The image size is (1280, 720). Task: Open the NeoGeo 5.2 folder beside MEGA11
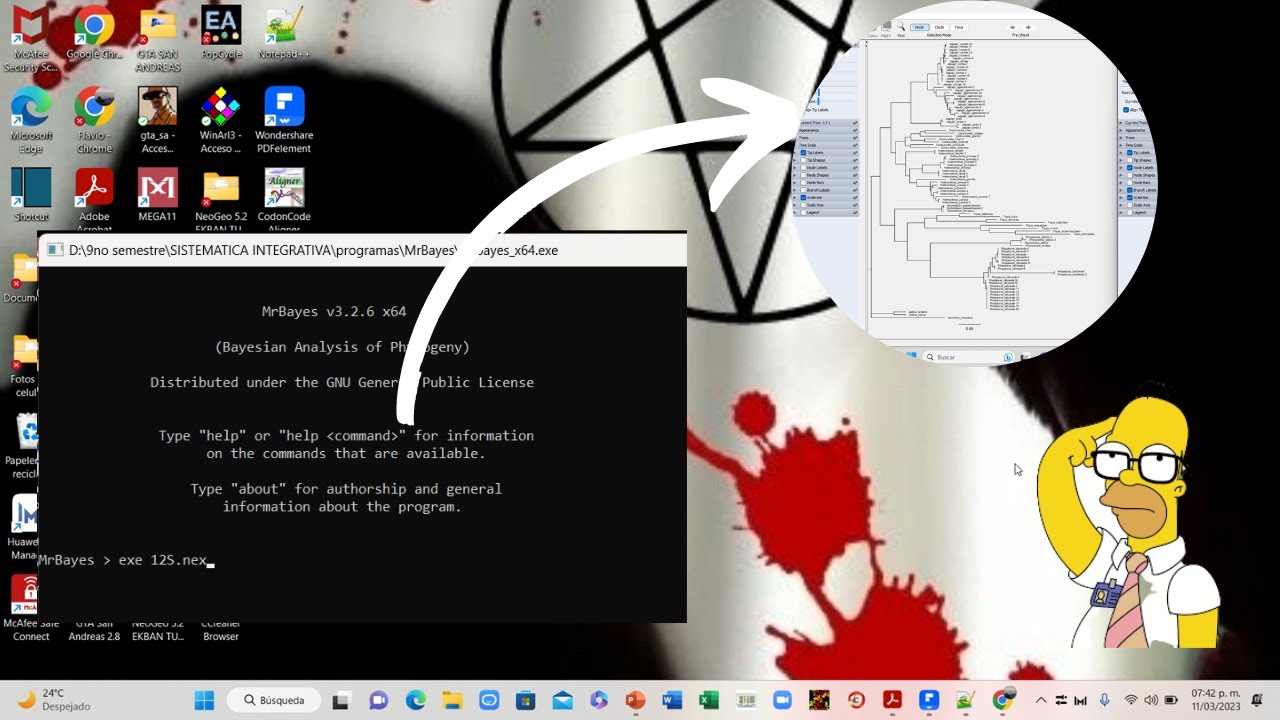[x=221, y=199]
